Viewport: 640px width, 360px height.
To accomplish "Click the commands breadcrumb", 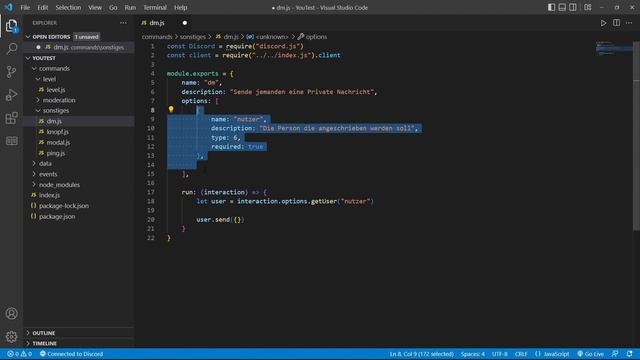I will click(x=157, y=37).
